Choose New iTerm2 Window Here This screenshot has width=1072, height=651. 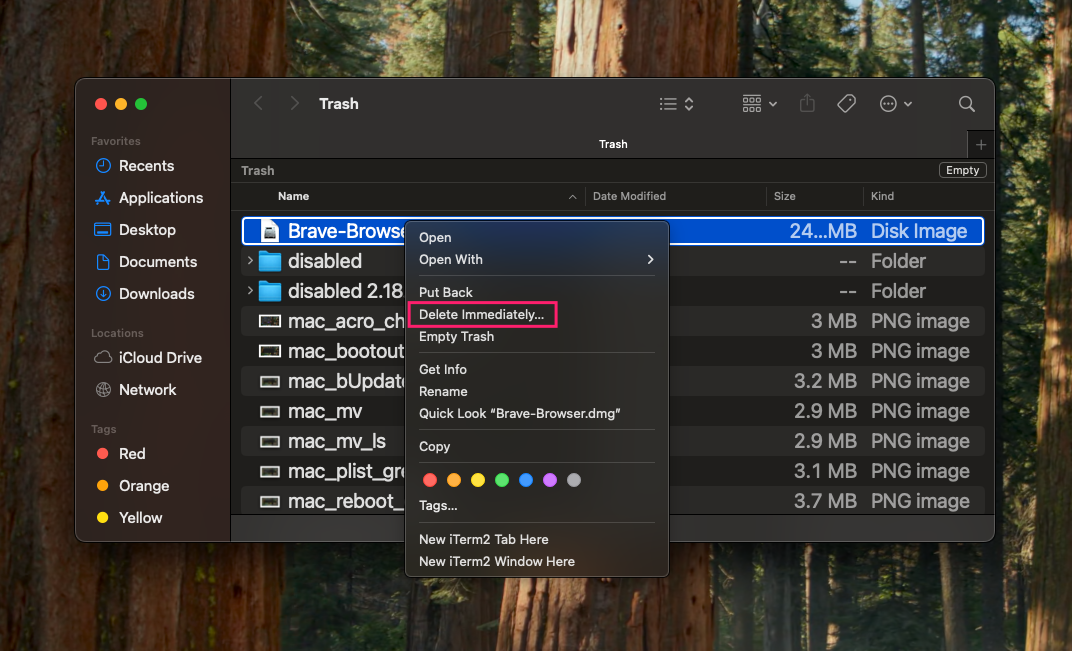pyautogui.click(x=496, y=561)
